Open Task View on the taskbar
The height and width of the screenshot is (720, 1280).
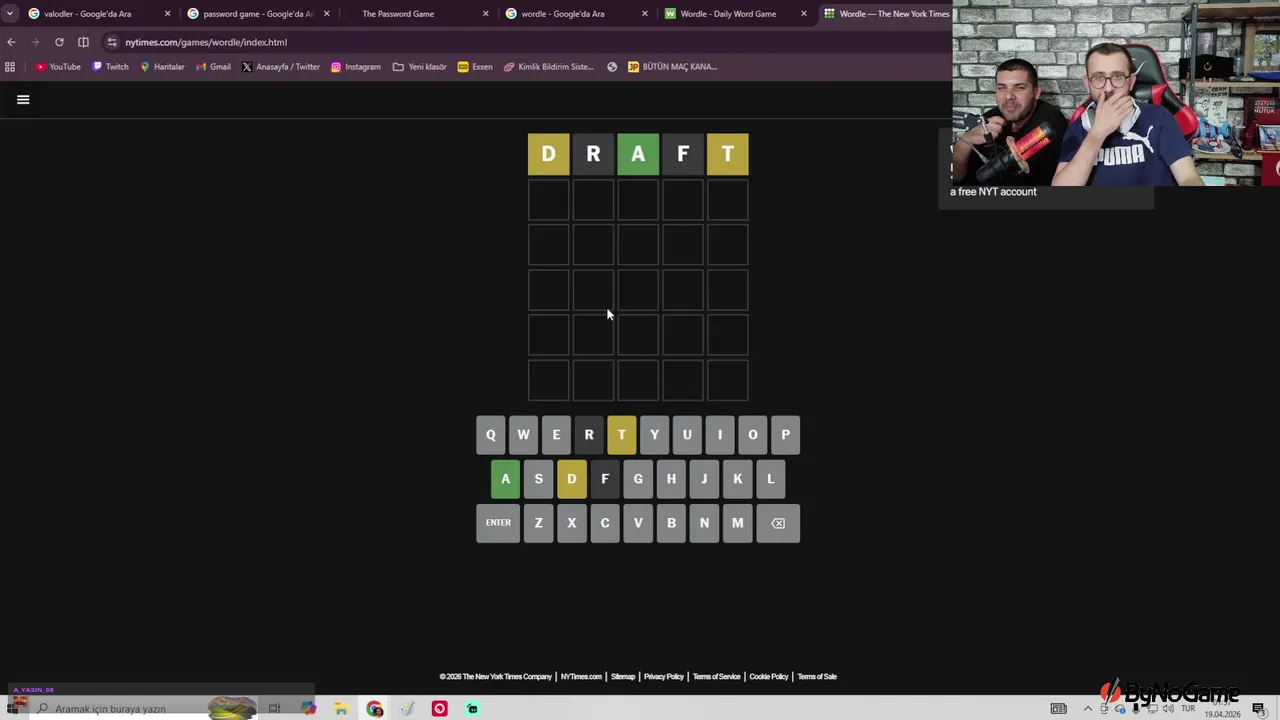(x=274, y=709)
